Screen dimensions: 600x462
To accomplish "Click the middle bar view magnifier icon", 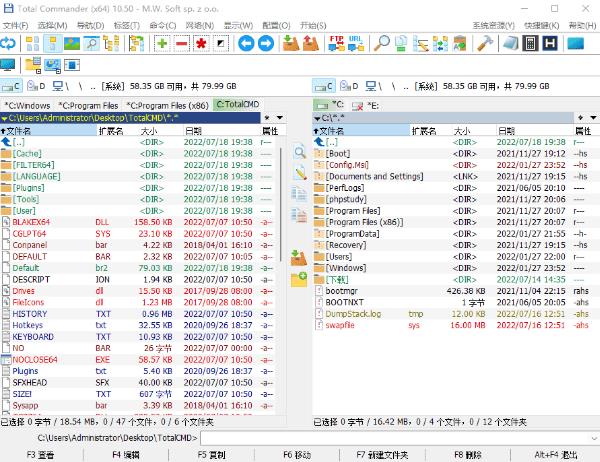I will click(x=299, y=153).
